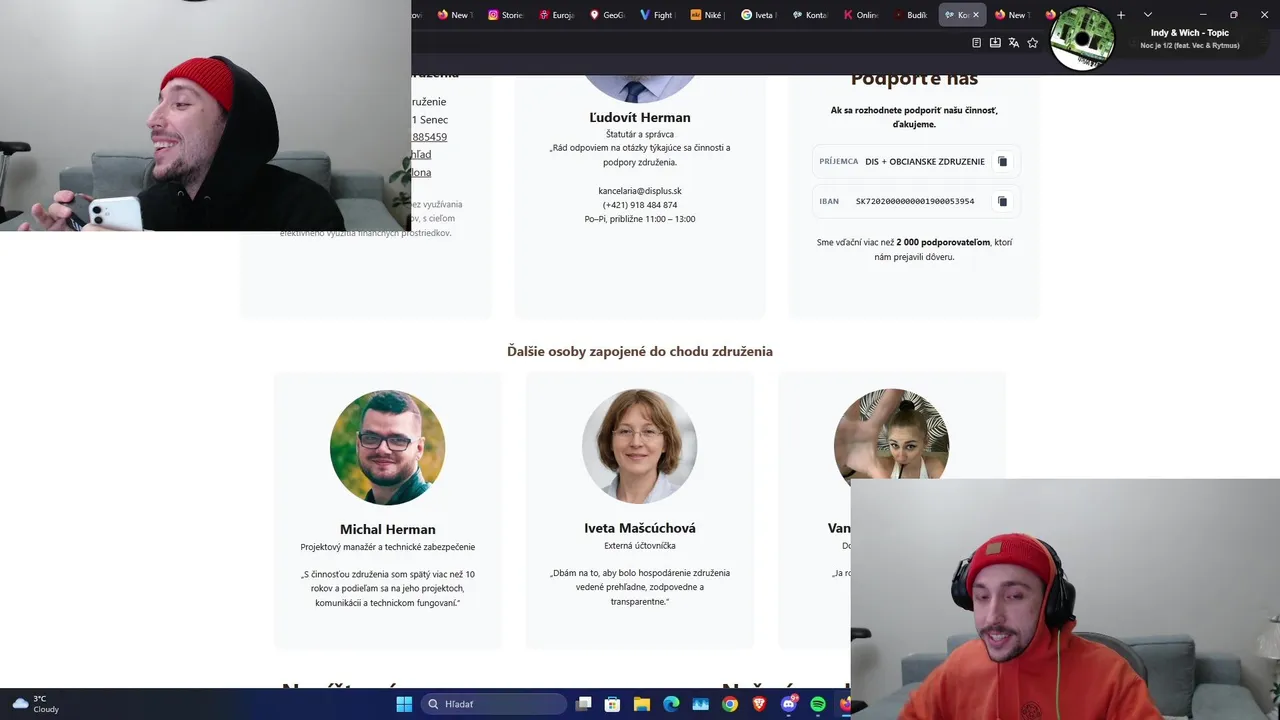Click the text Externá účtovníčka
Screen dimensions: 1280x720
[640, 546]
